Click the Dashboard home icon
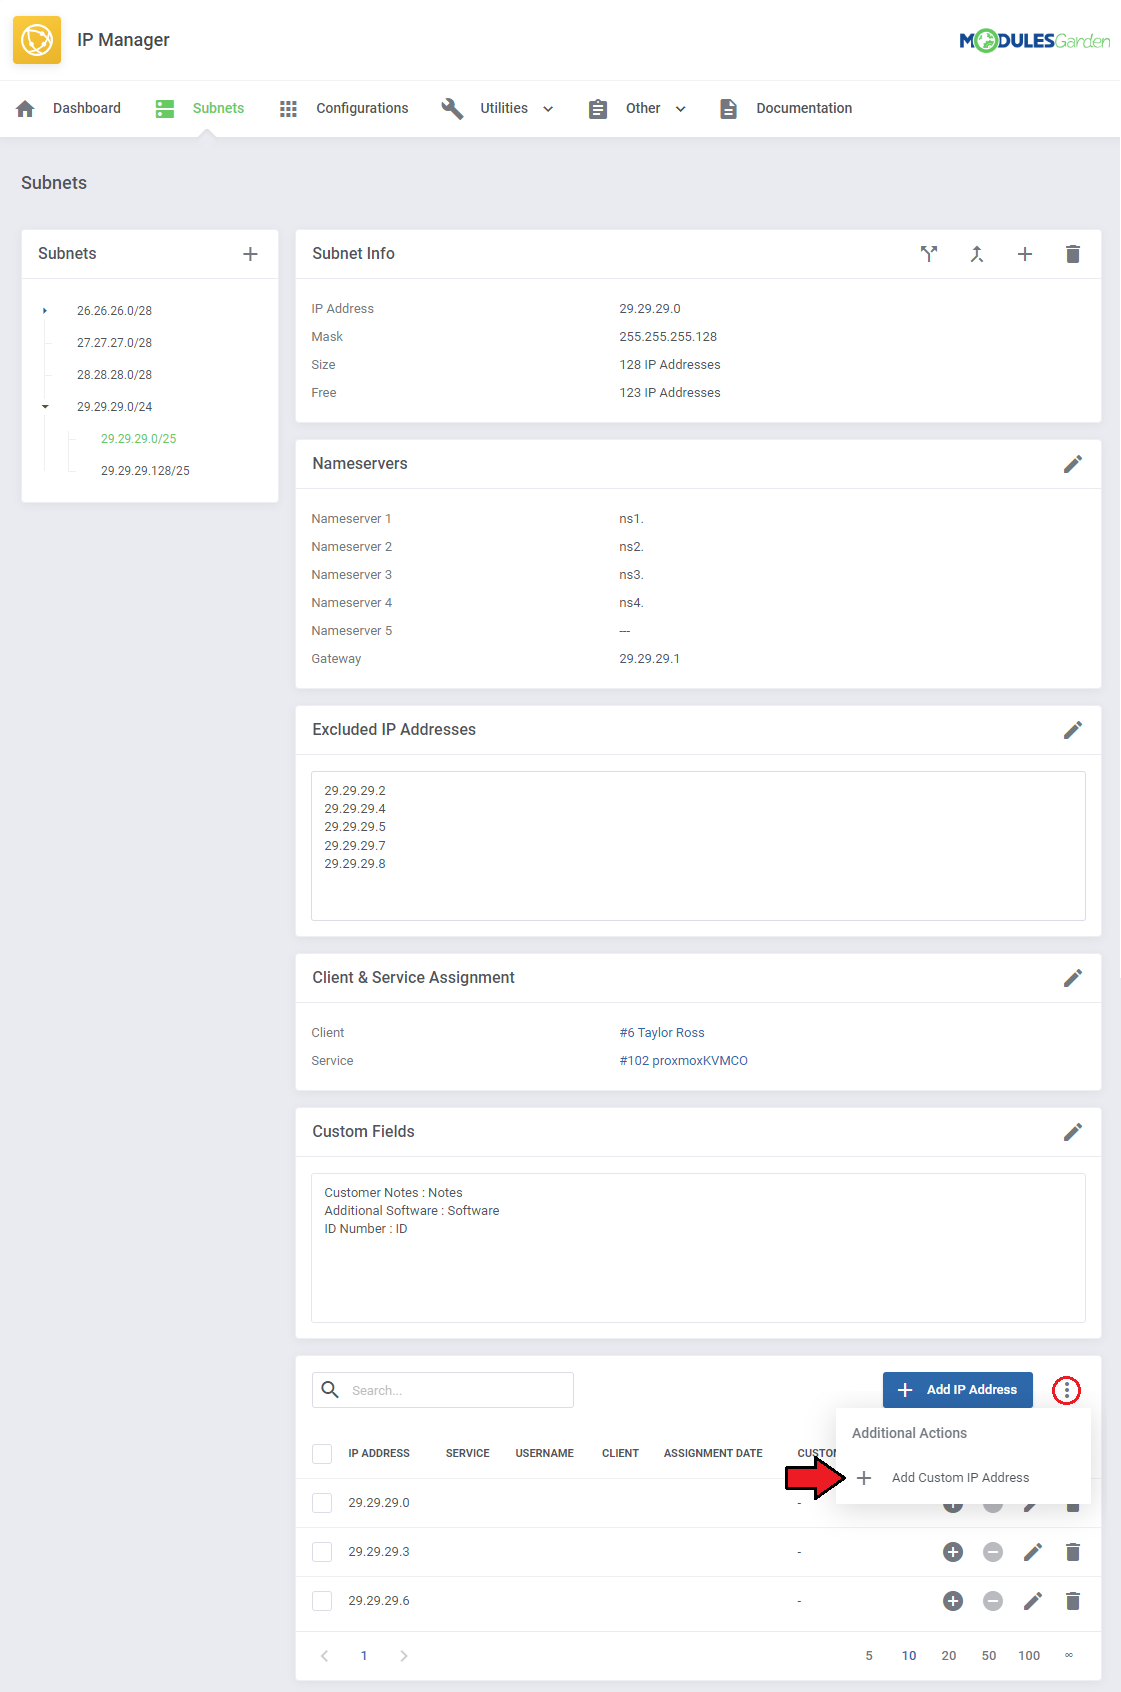 pyautogui.click(x=26, y=108)
